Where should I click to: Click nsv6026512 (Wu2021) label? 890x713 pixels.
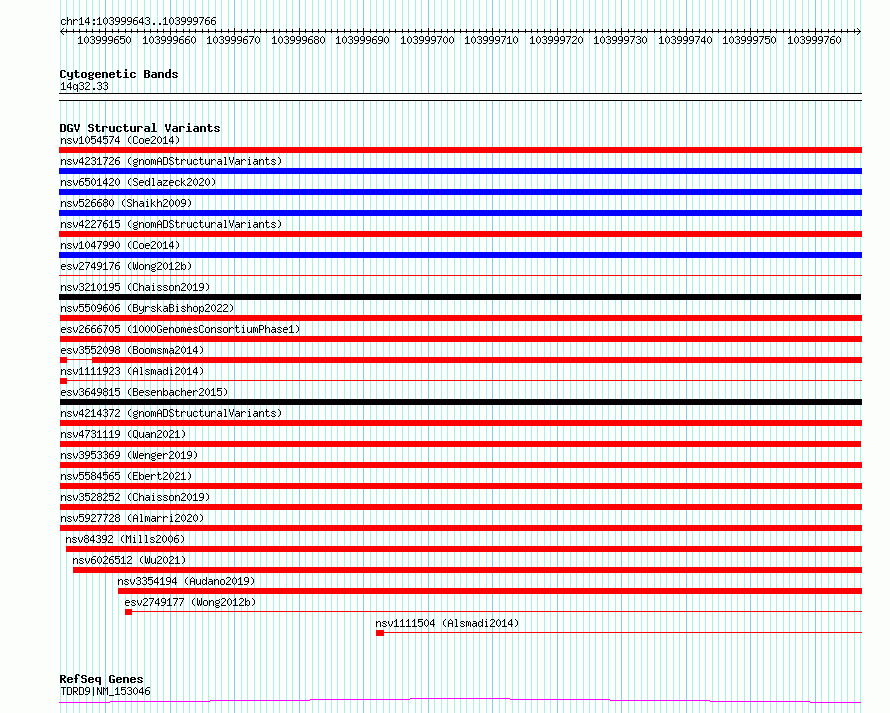(129, 560)
